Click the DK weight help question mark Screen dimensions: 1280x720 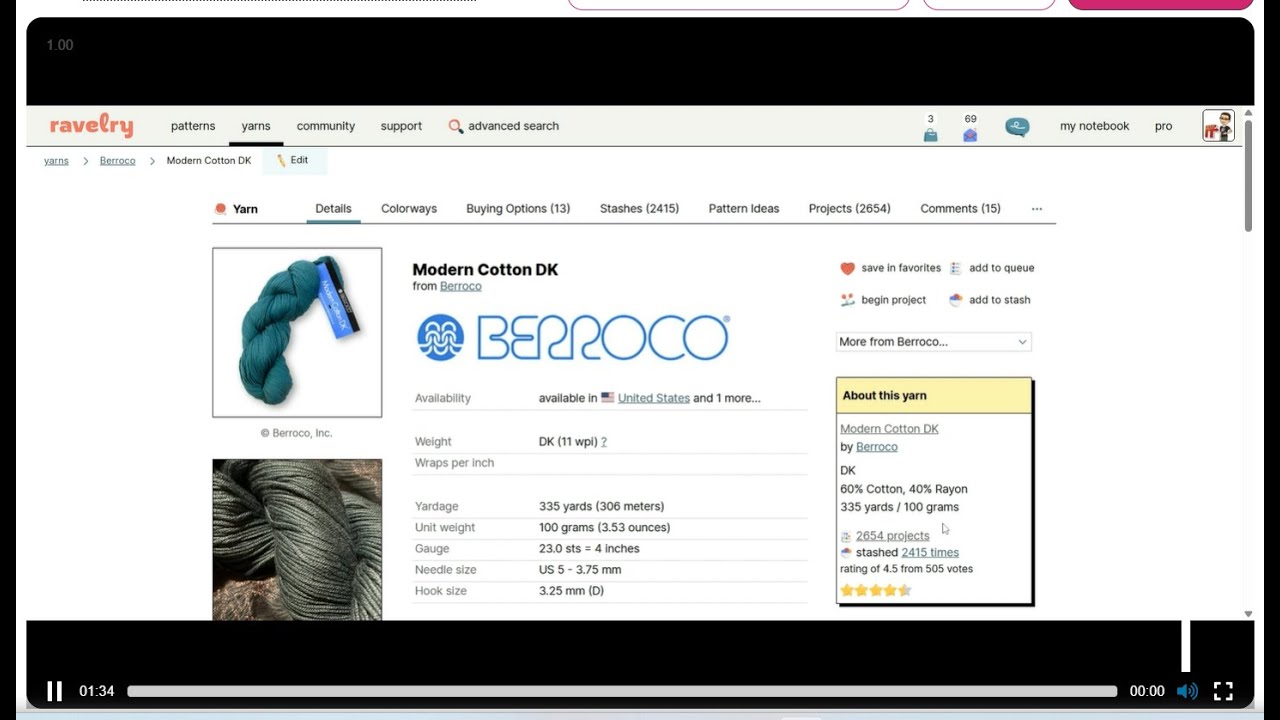tap(603, 442)
